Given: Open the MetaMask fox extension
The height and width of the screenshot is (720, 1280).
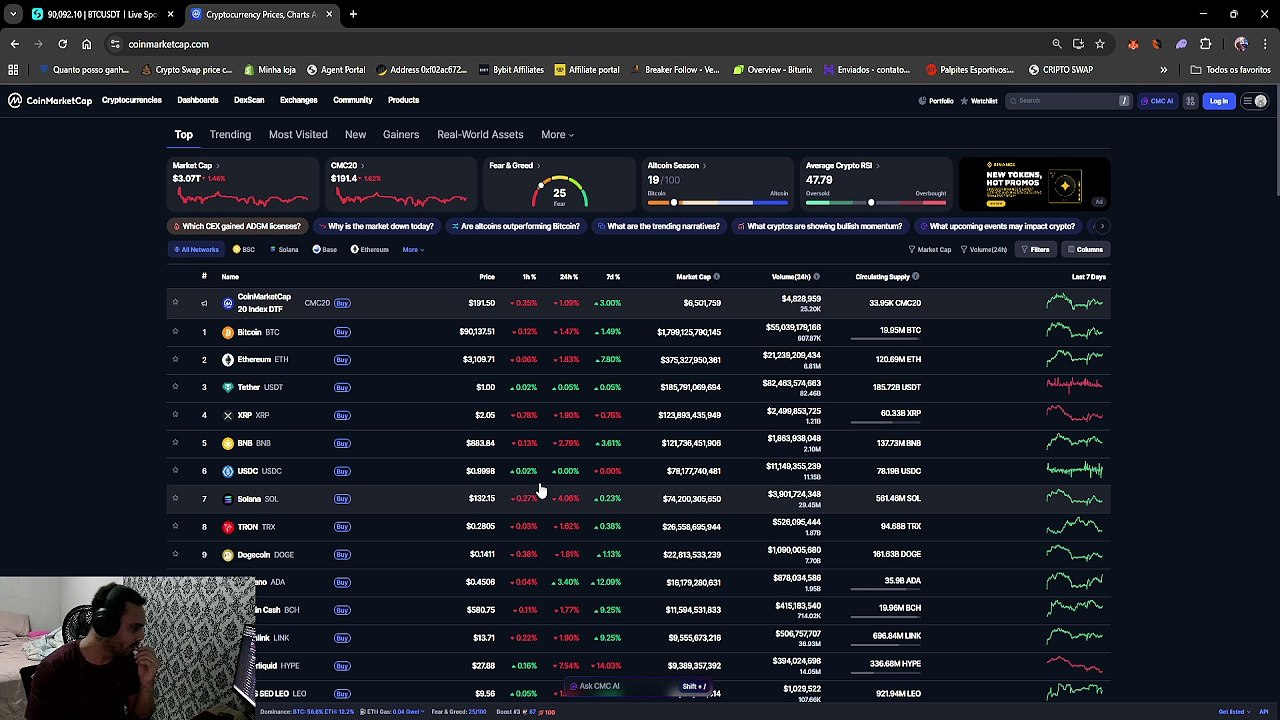Looking at the screenshot, I should coord(1133,44).
